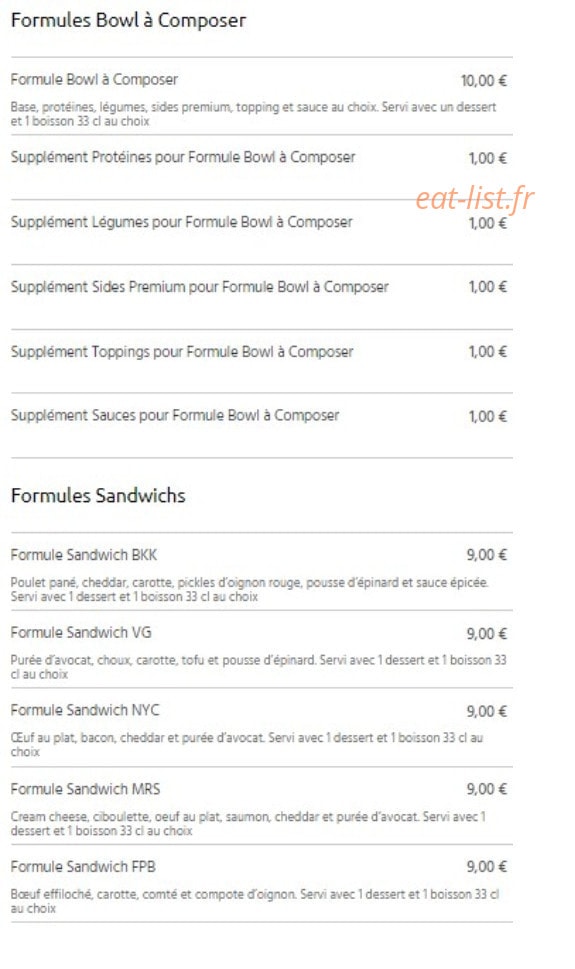The height and width of the screenshot is (969, 575).
Task: Click the 9,00 € price for Sandwich BKK
Action: pos(487,555)
